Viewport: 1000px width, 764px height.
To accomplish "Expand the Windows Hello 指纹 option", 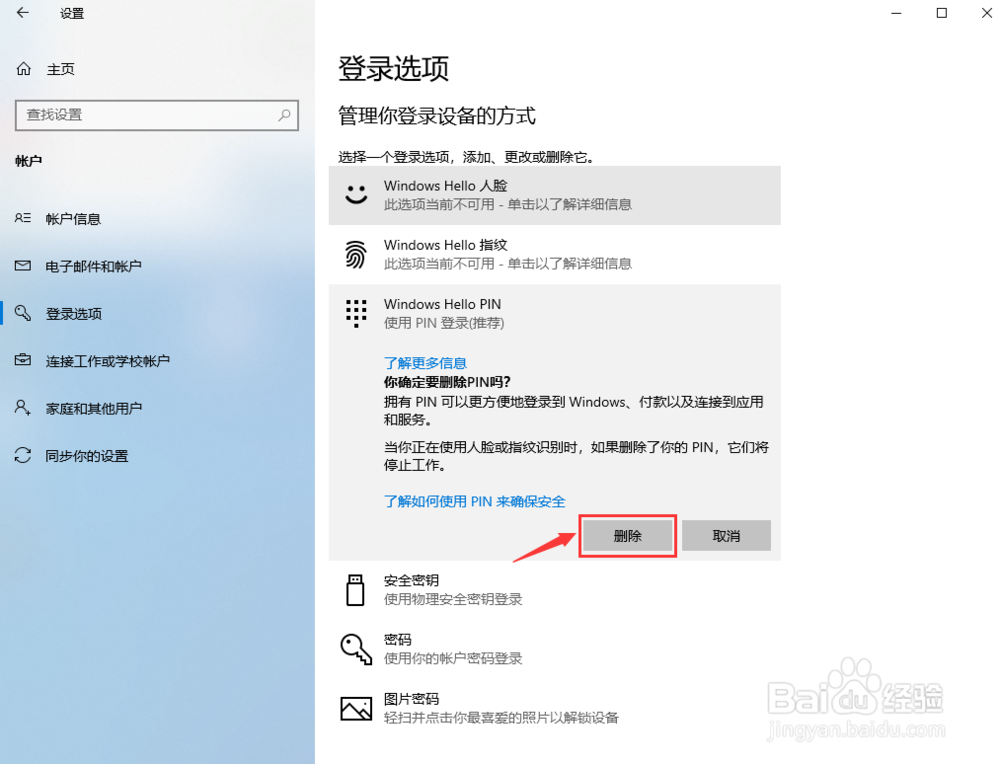I will (x=554, y=254).
